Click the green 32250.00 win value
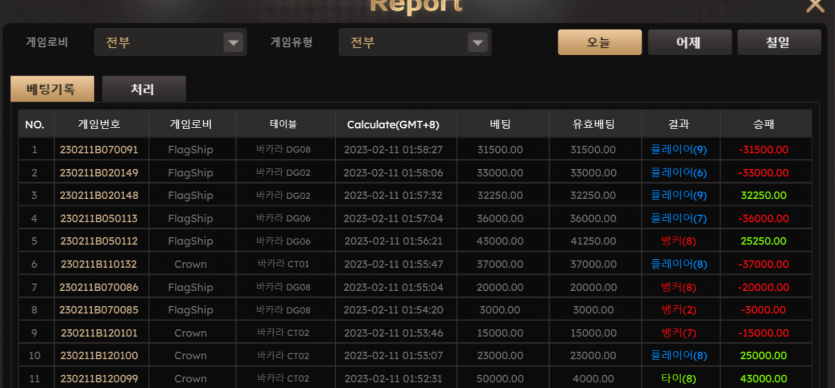 [x=764, y=196]
